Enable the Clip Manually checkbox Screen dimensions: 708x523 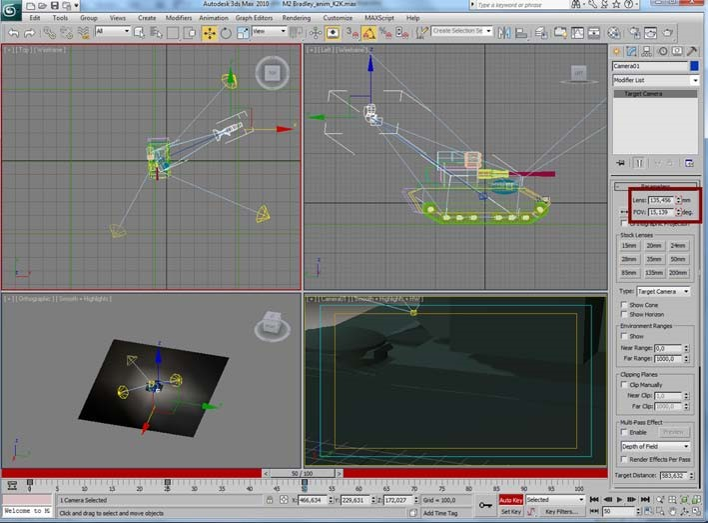coord(624,385)
